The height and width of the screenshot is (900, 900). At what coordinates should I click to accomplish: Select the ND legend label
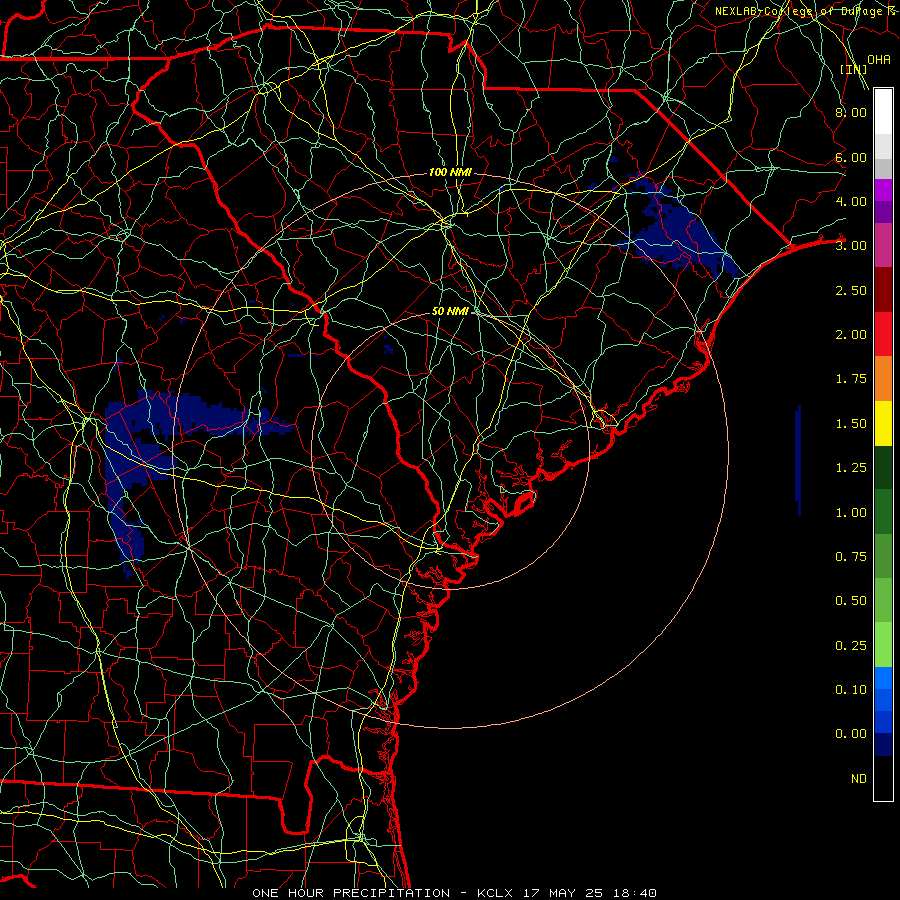(859, 779)
